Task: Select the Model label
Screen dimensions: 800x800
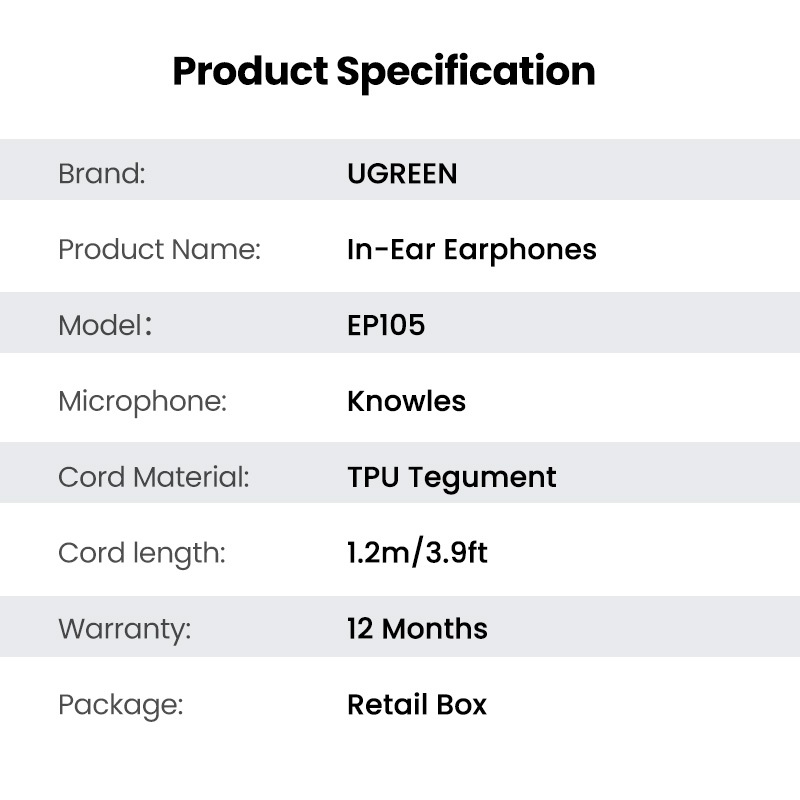Action: (105, 325)
